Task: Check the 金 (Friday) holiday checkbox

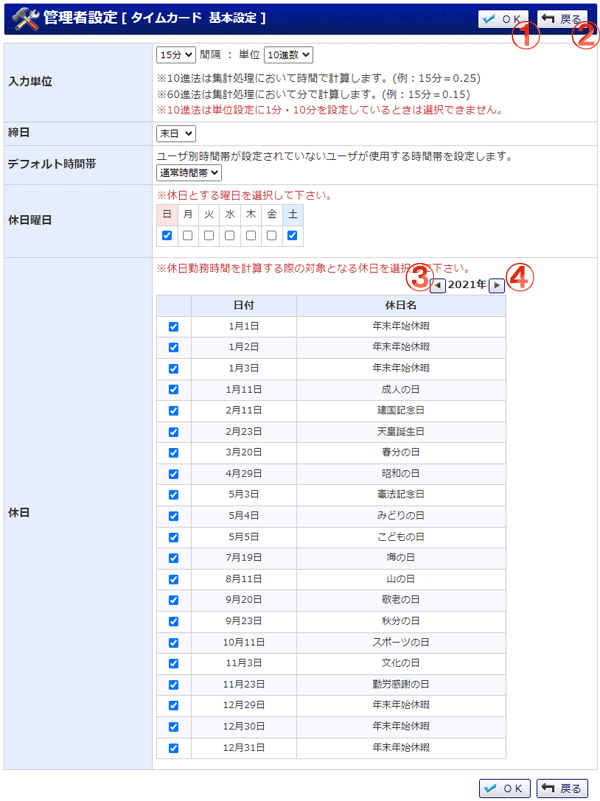Action: 272,235
